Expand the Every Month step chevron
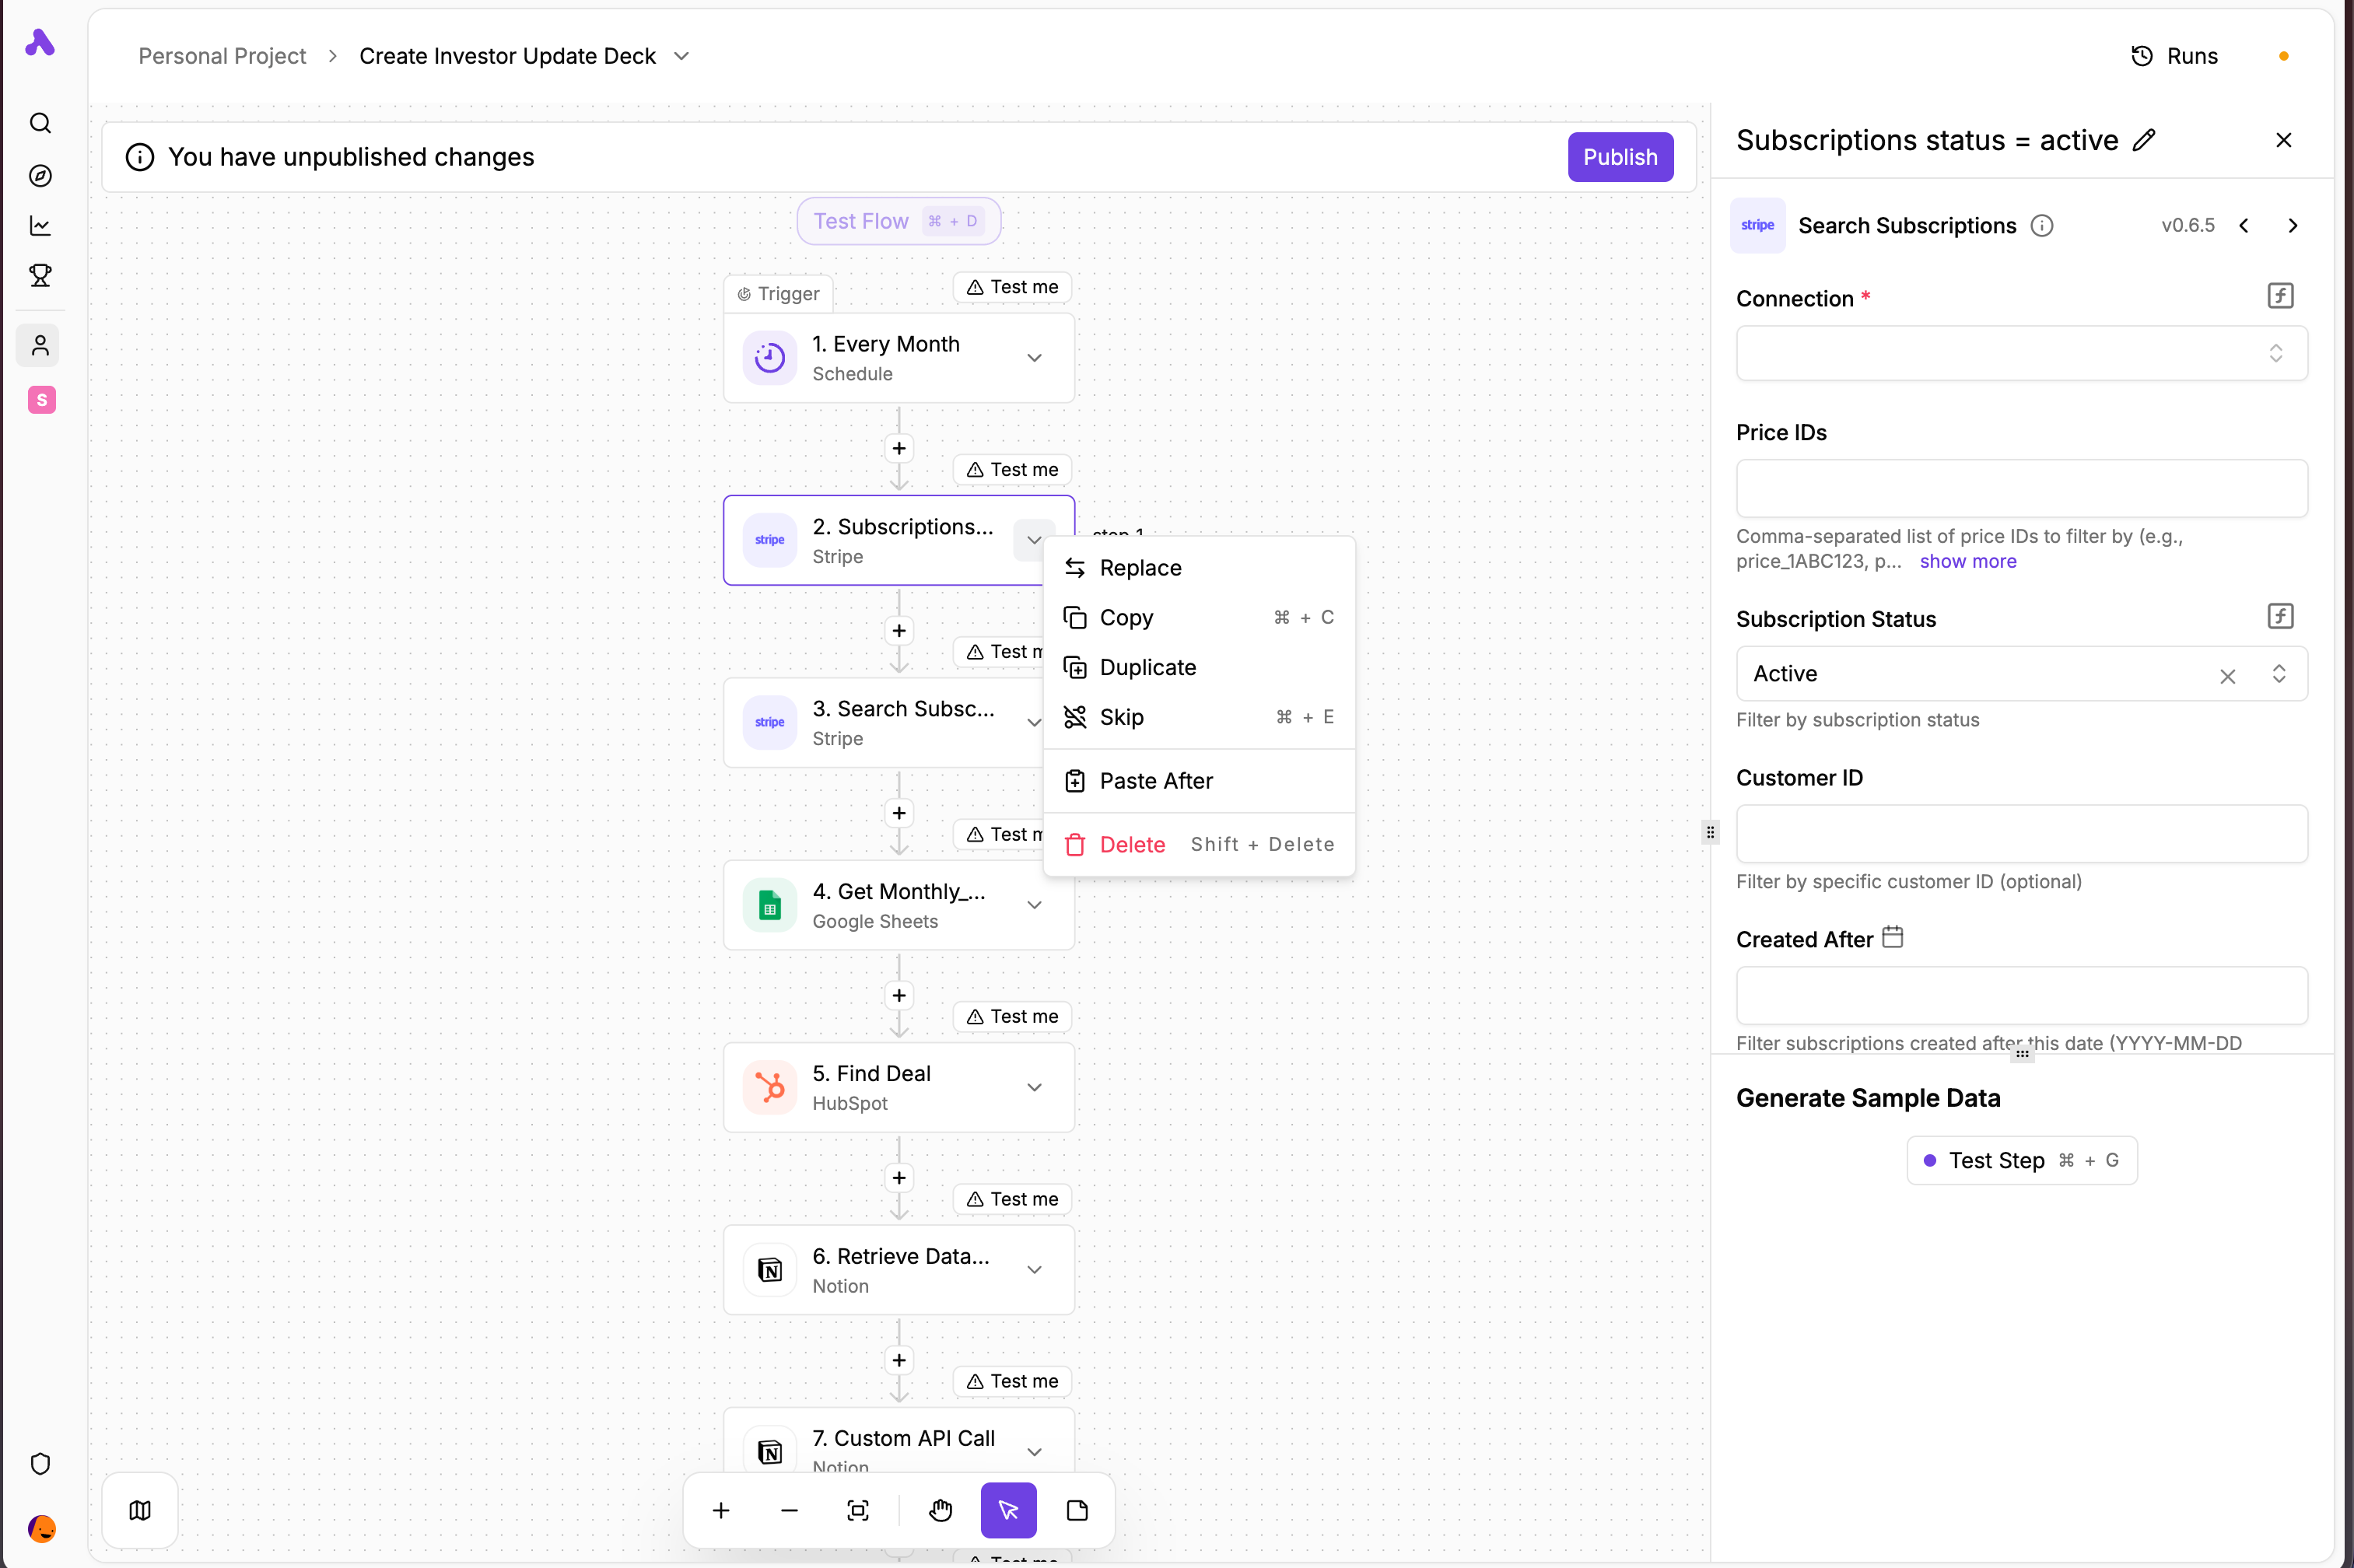Image resolution: width=2354 pixels, height=1568 pixels. (x=1034, y=358)
